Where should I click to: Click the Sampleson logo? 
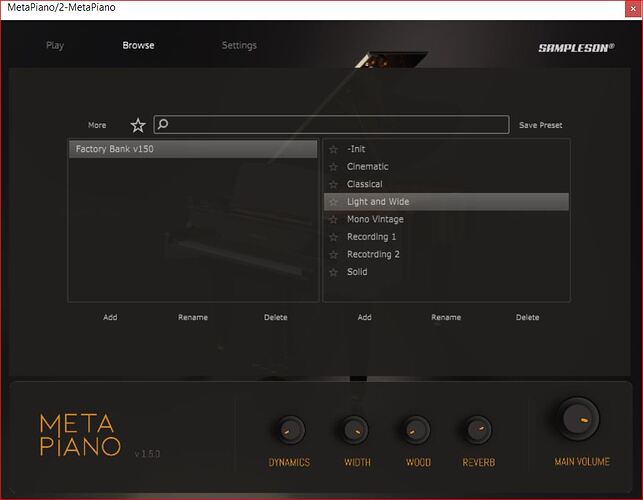point(576,48)
